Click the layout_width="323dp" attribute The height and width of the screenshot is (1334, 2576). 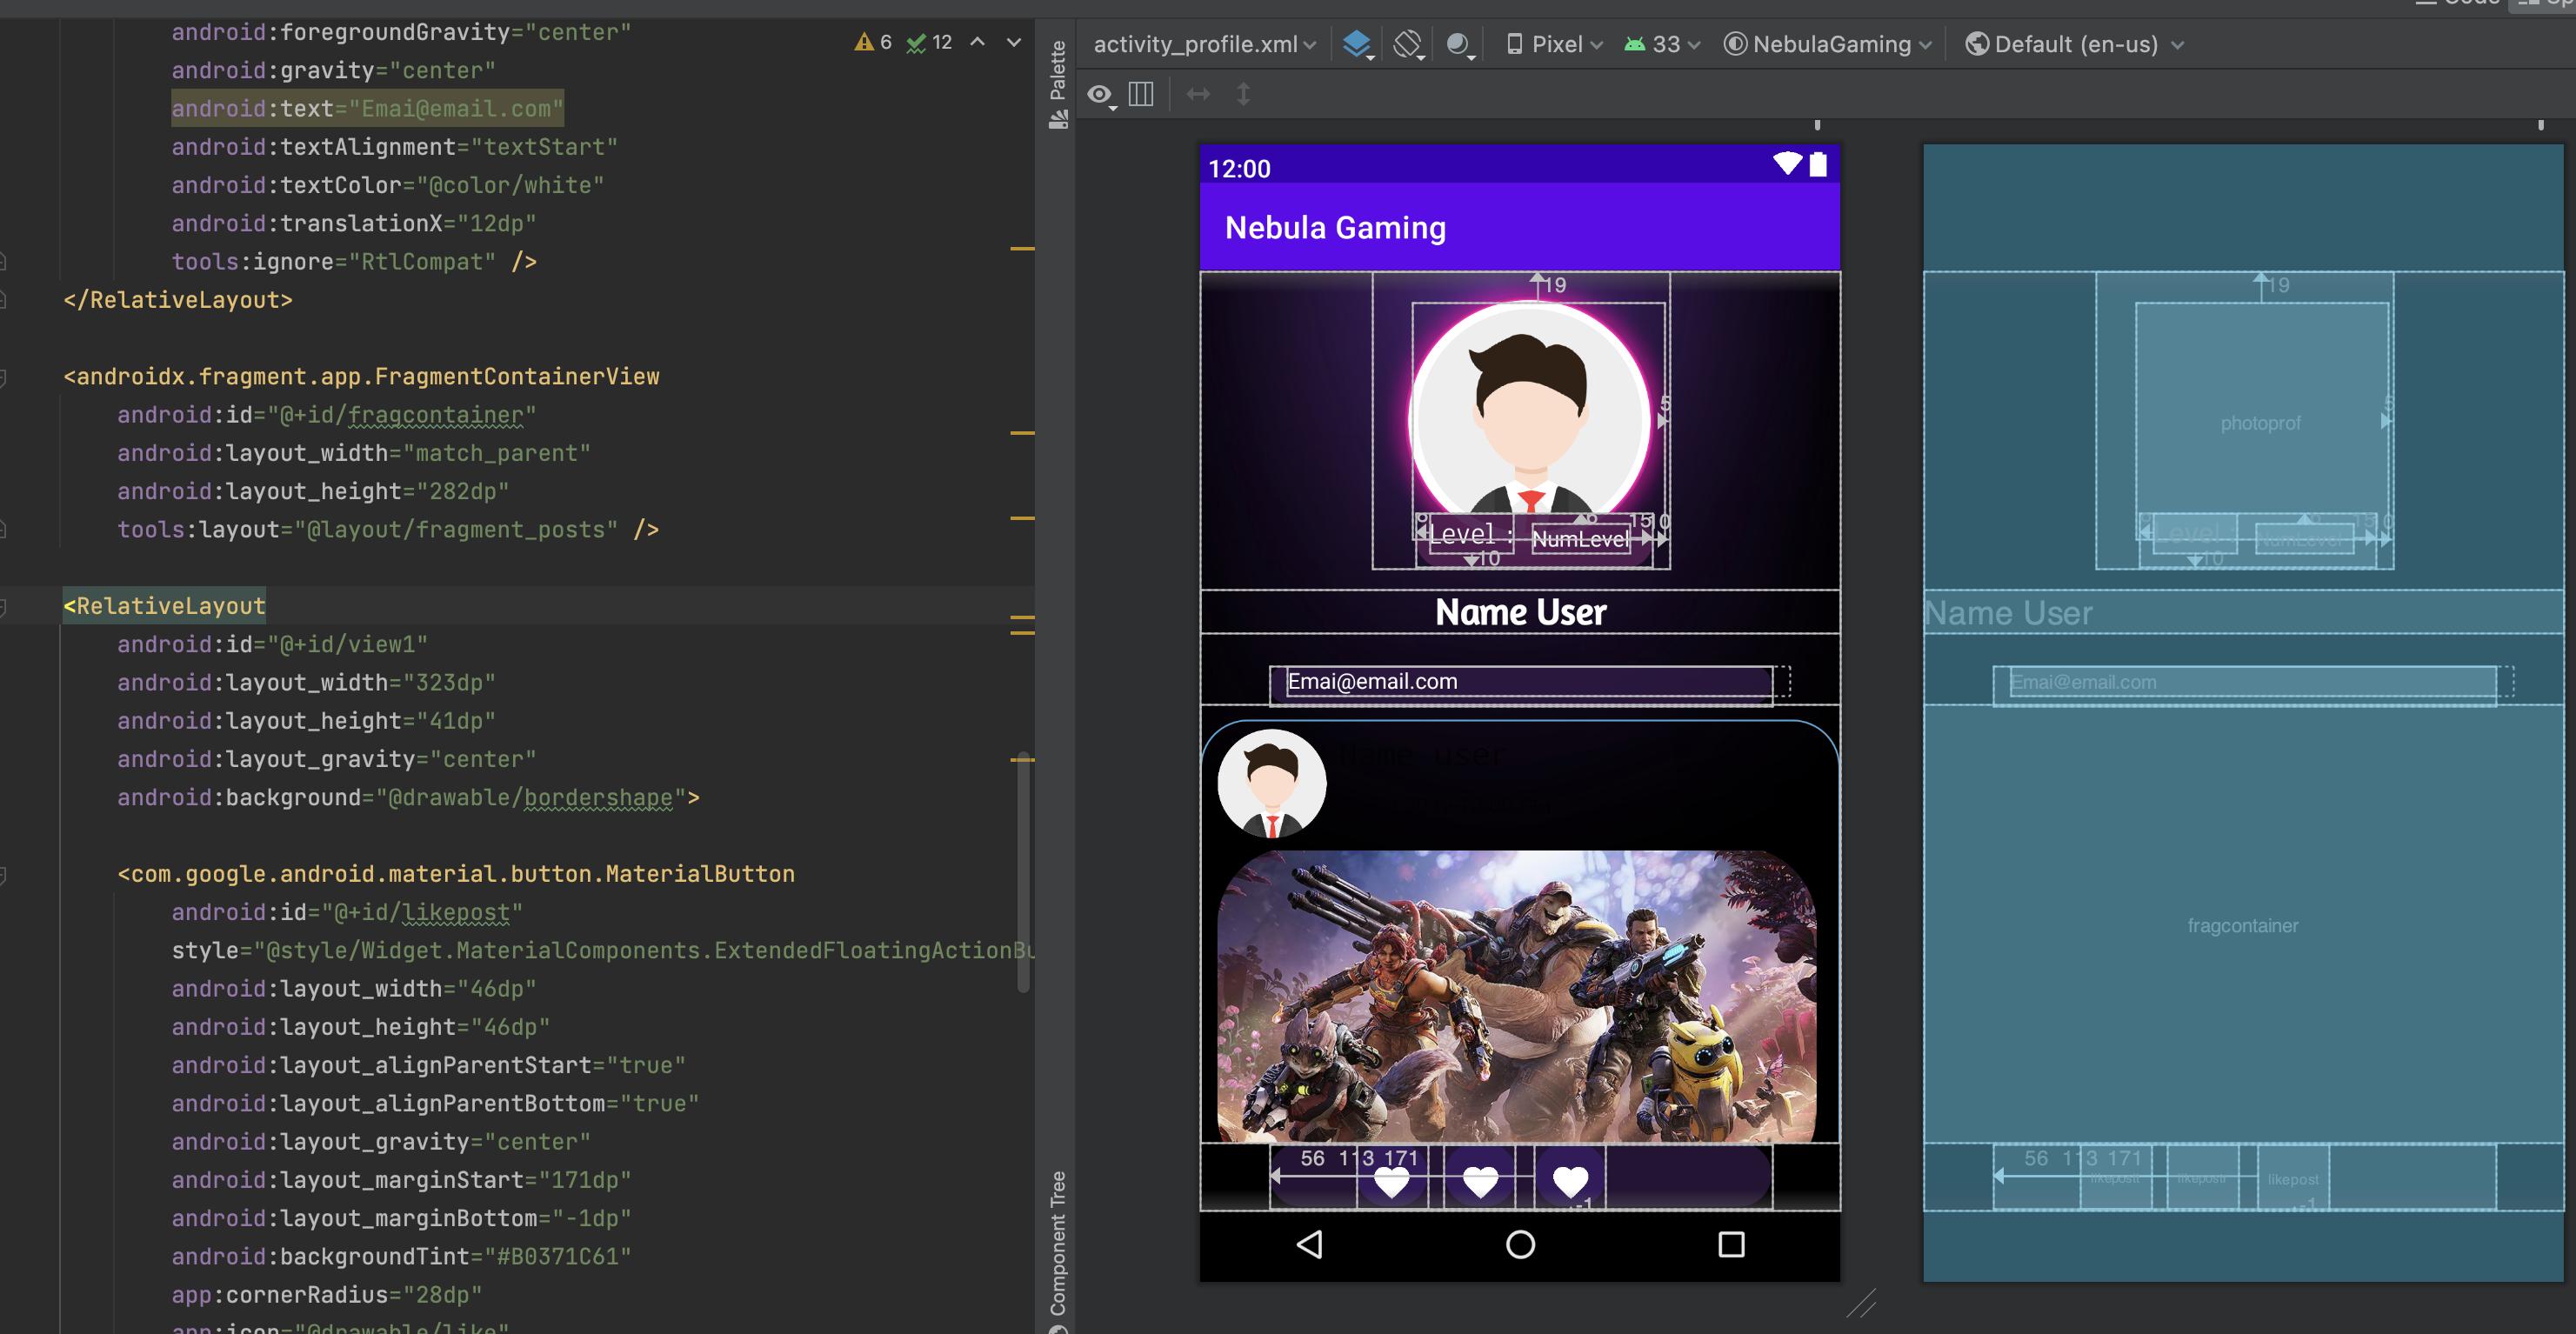point(306,683)
